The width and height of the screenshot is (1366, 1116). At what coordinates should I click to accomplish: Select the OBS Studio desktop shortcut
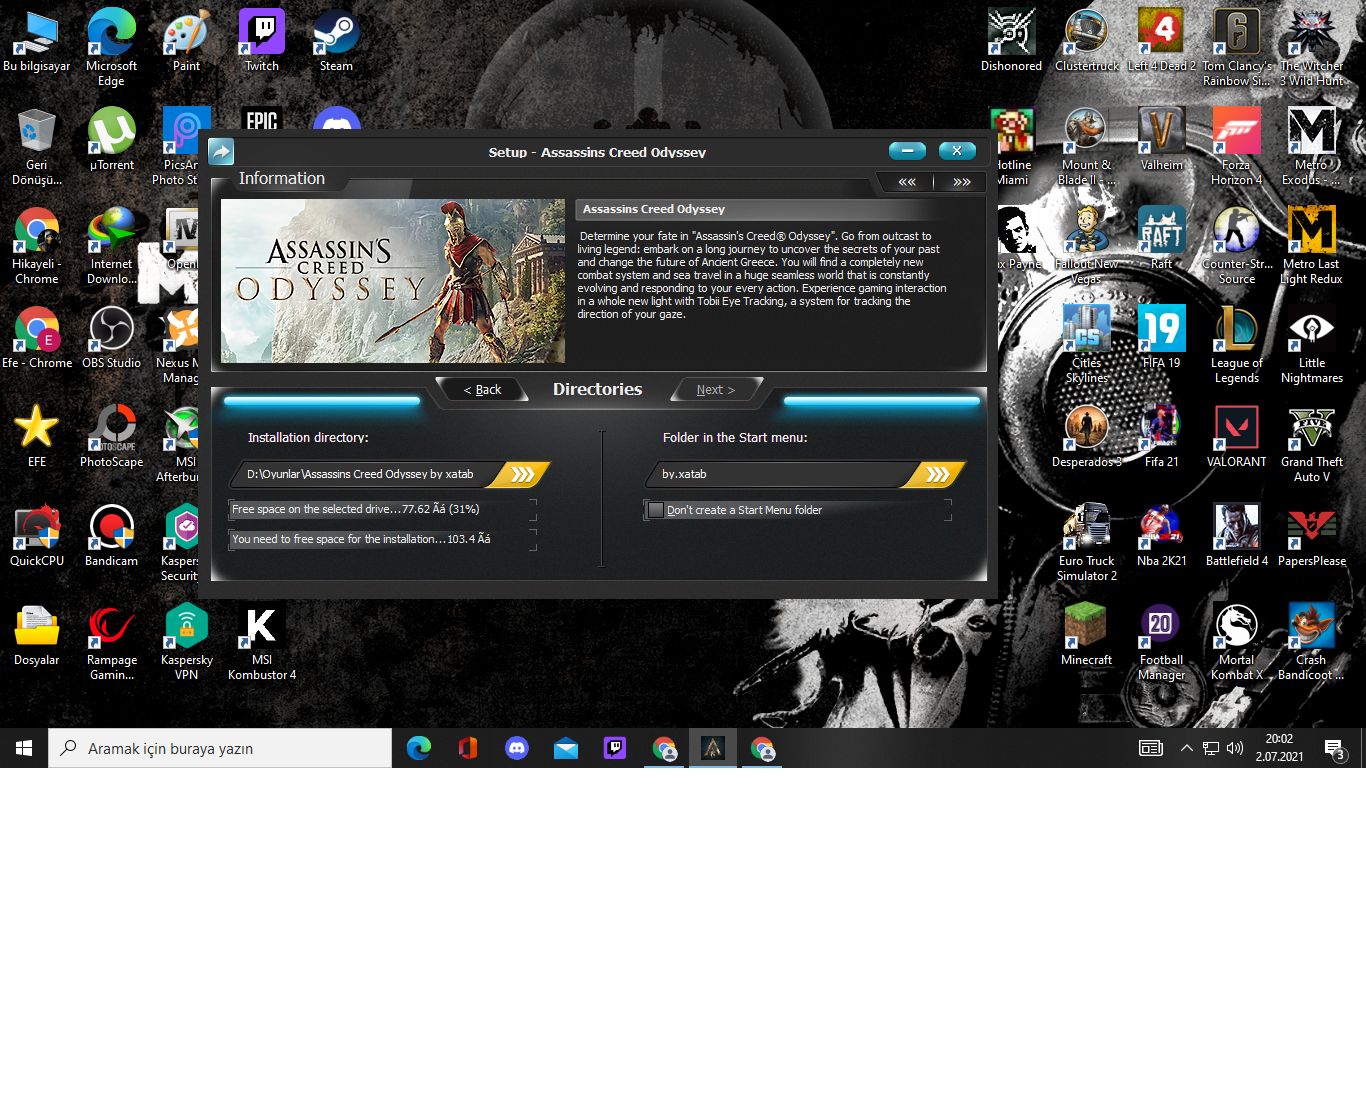[111, 338]
